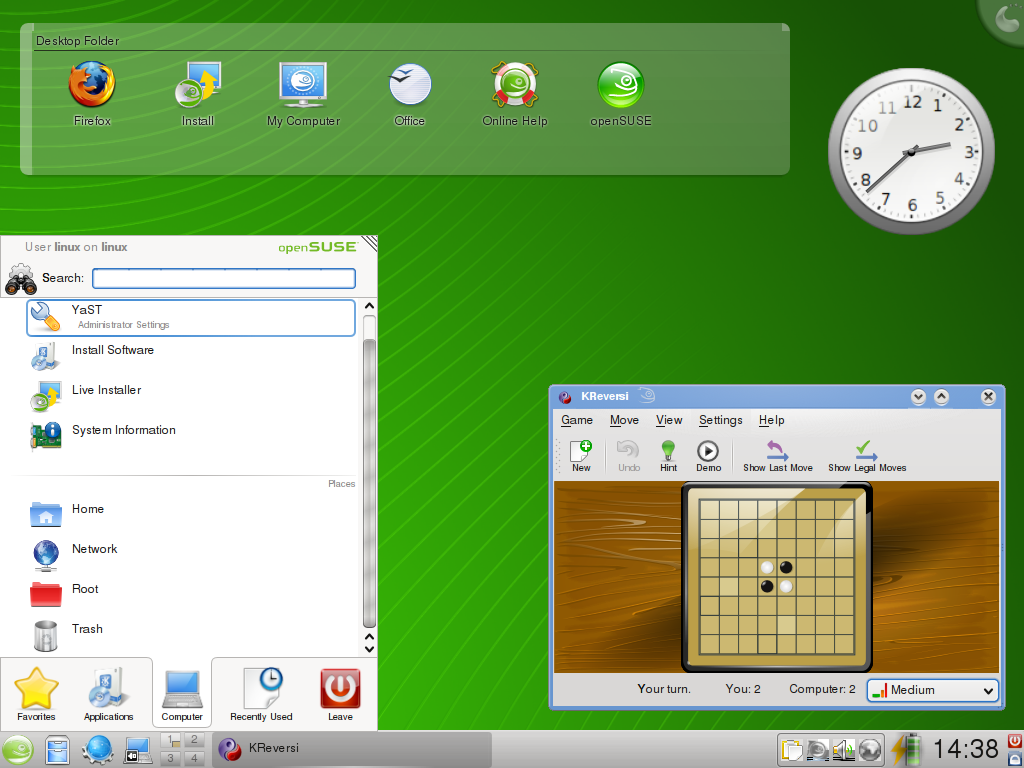Click the "You: 2" score text
The image size is (1024, 768).
click(743, 689)
